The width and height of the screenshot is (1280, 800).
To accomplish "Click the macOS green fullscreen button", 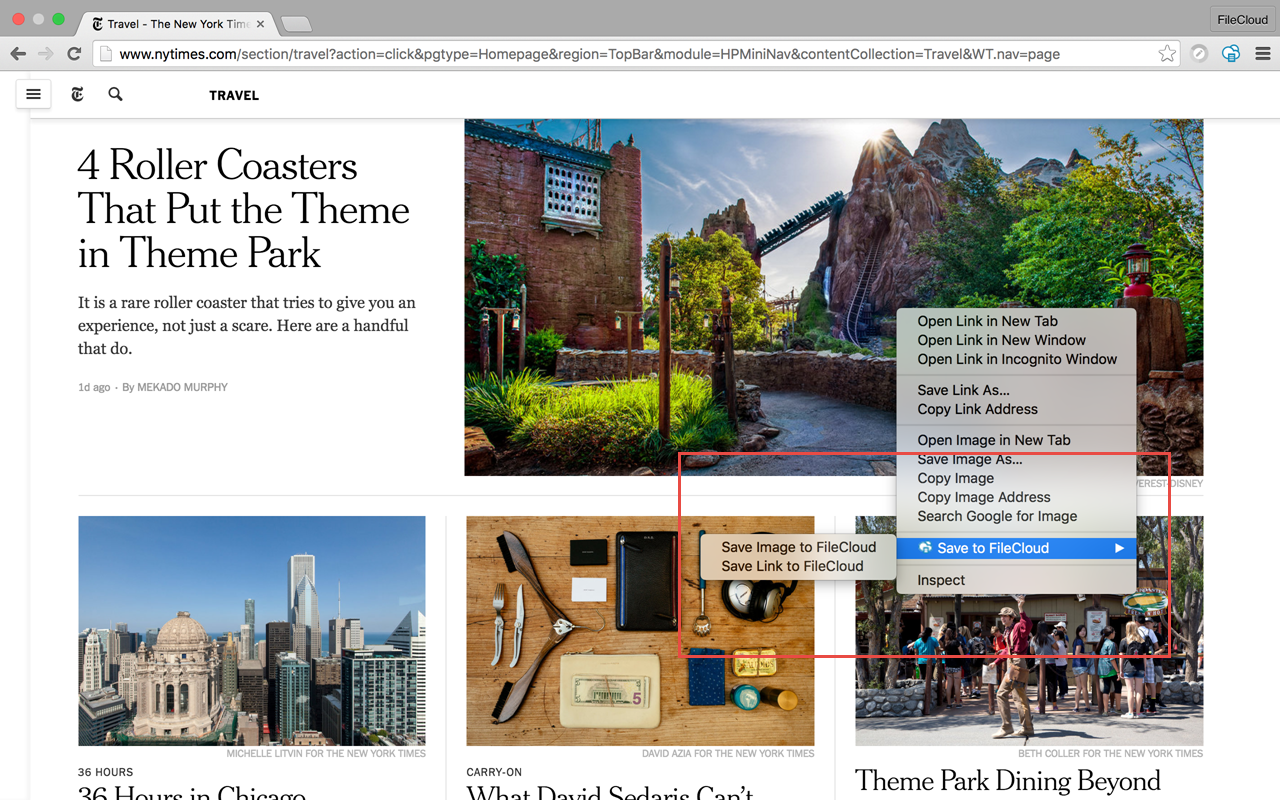I will (x=59, y=20).
